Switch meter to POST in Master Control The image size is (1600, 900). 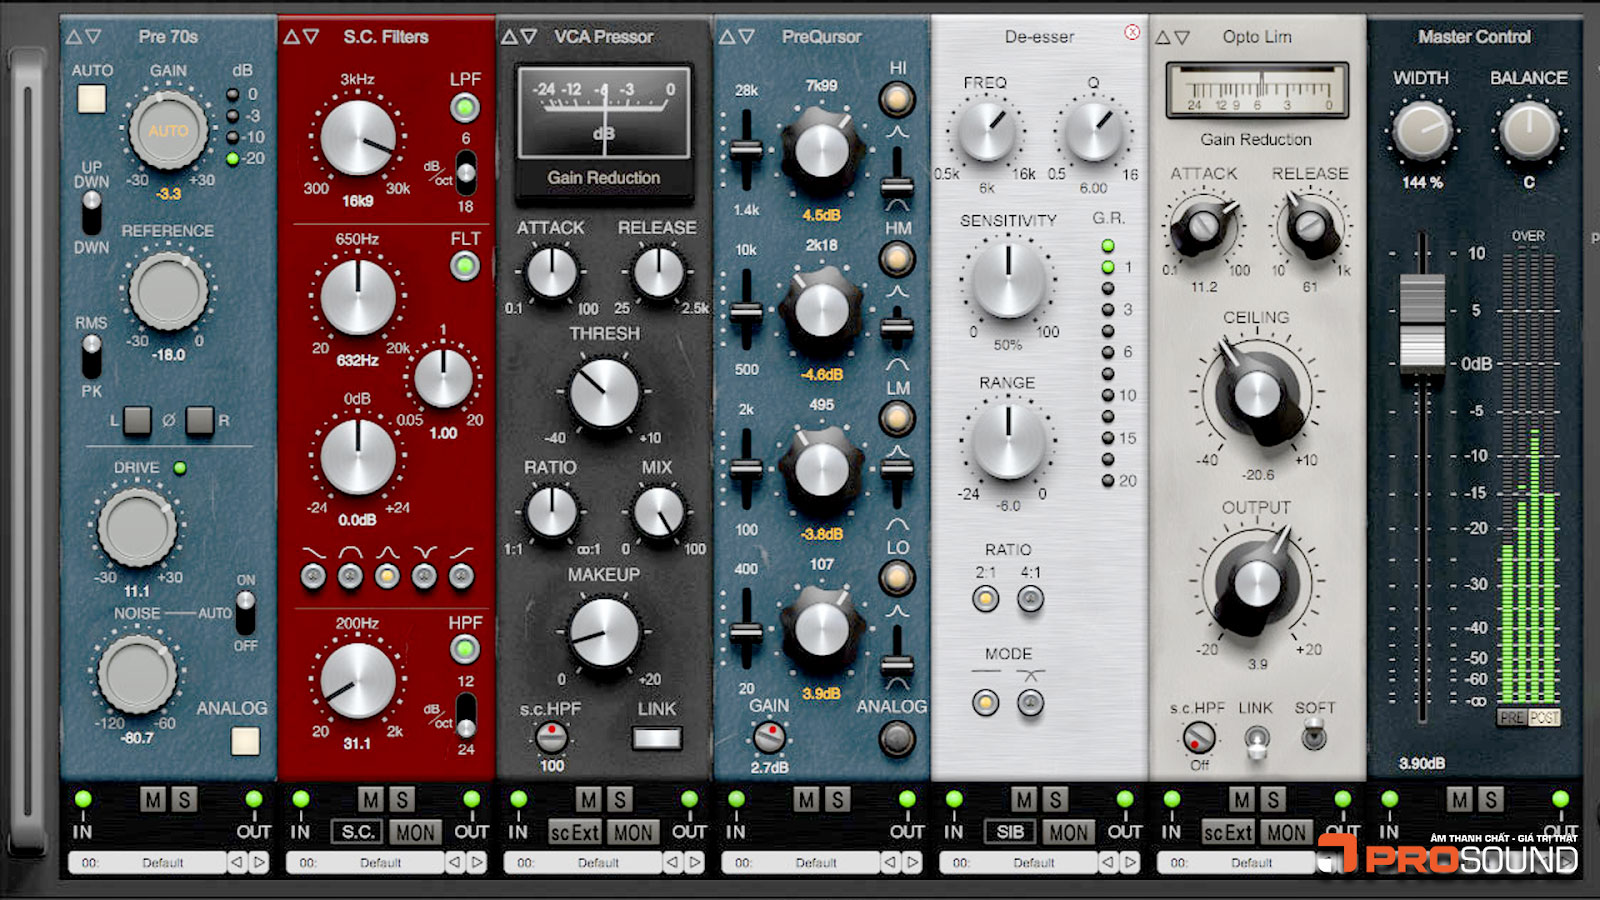click(x=1544, y=718)
